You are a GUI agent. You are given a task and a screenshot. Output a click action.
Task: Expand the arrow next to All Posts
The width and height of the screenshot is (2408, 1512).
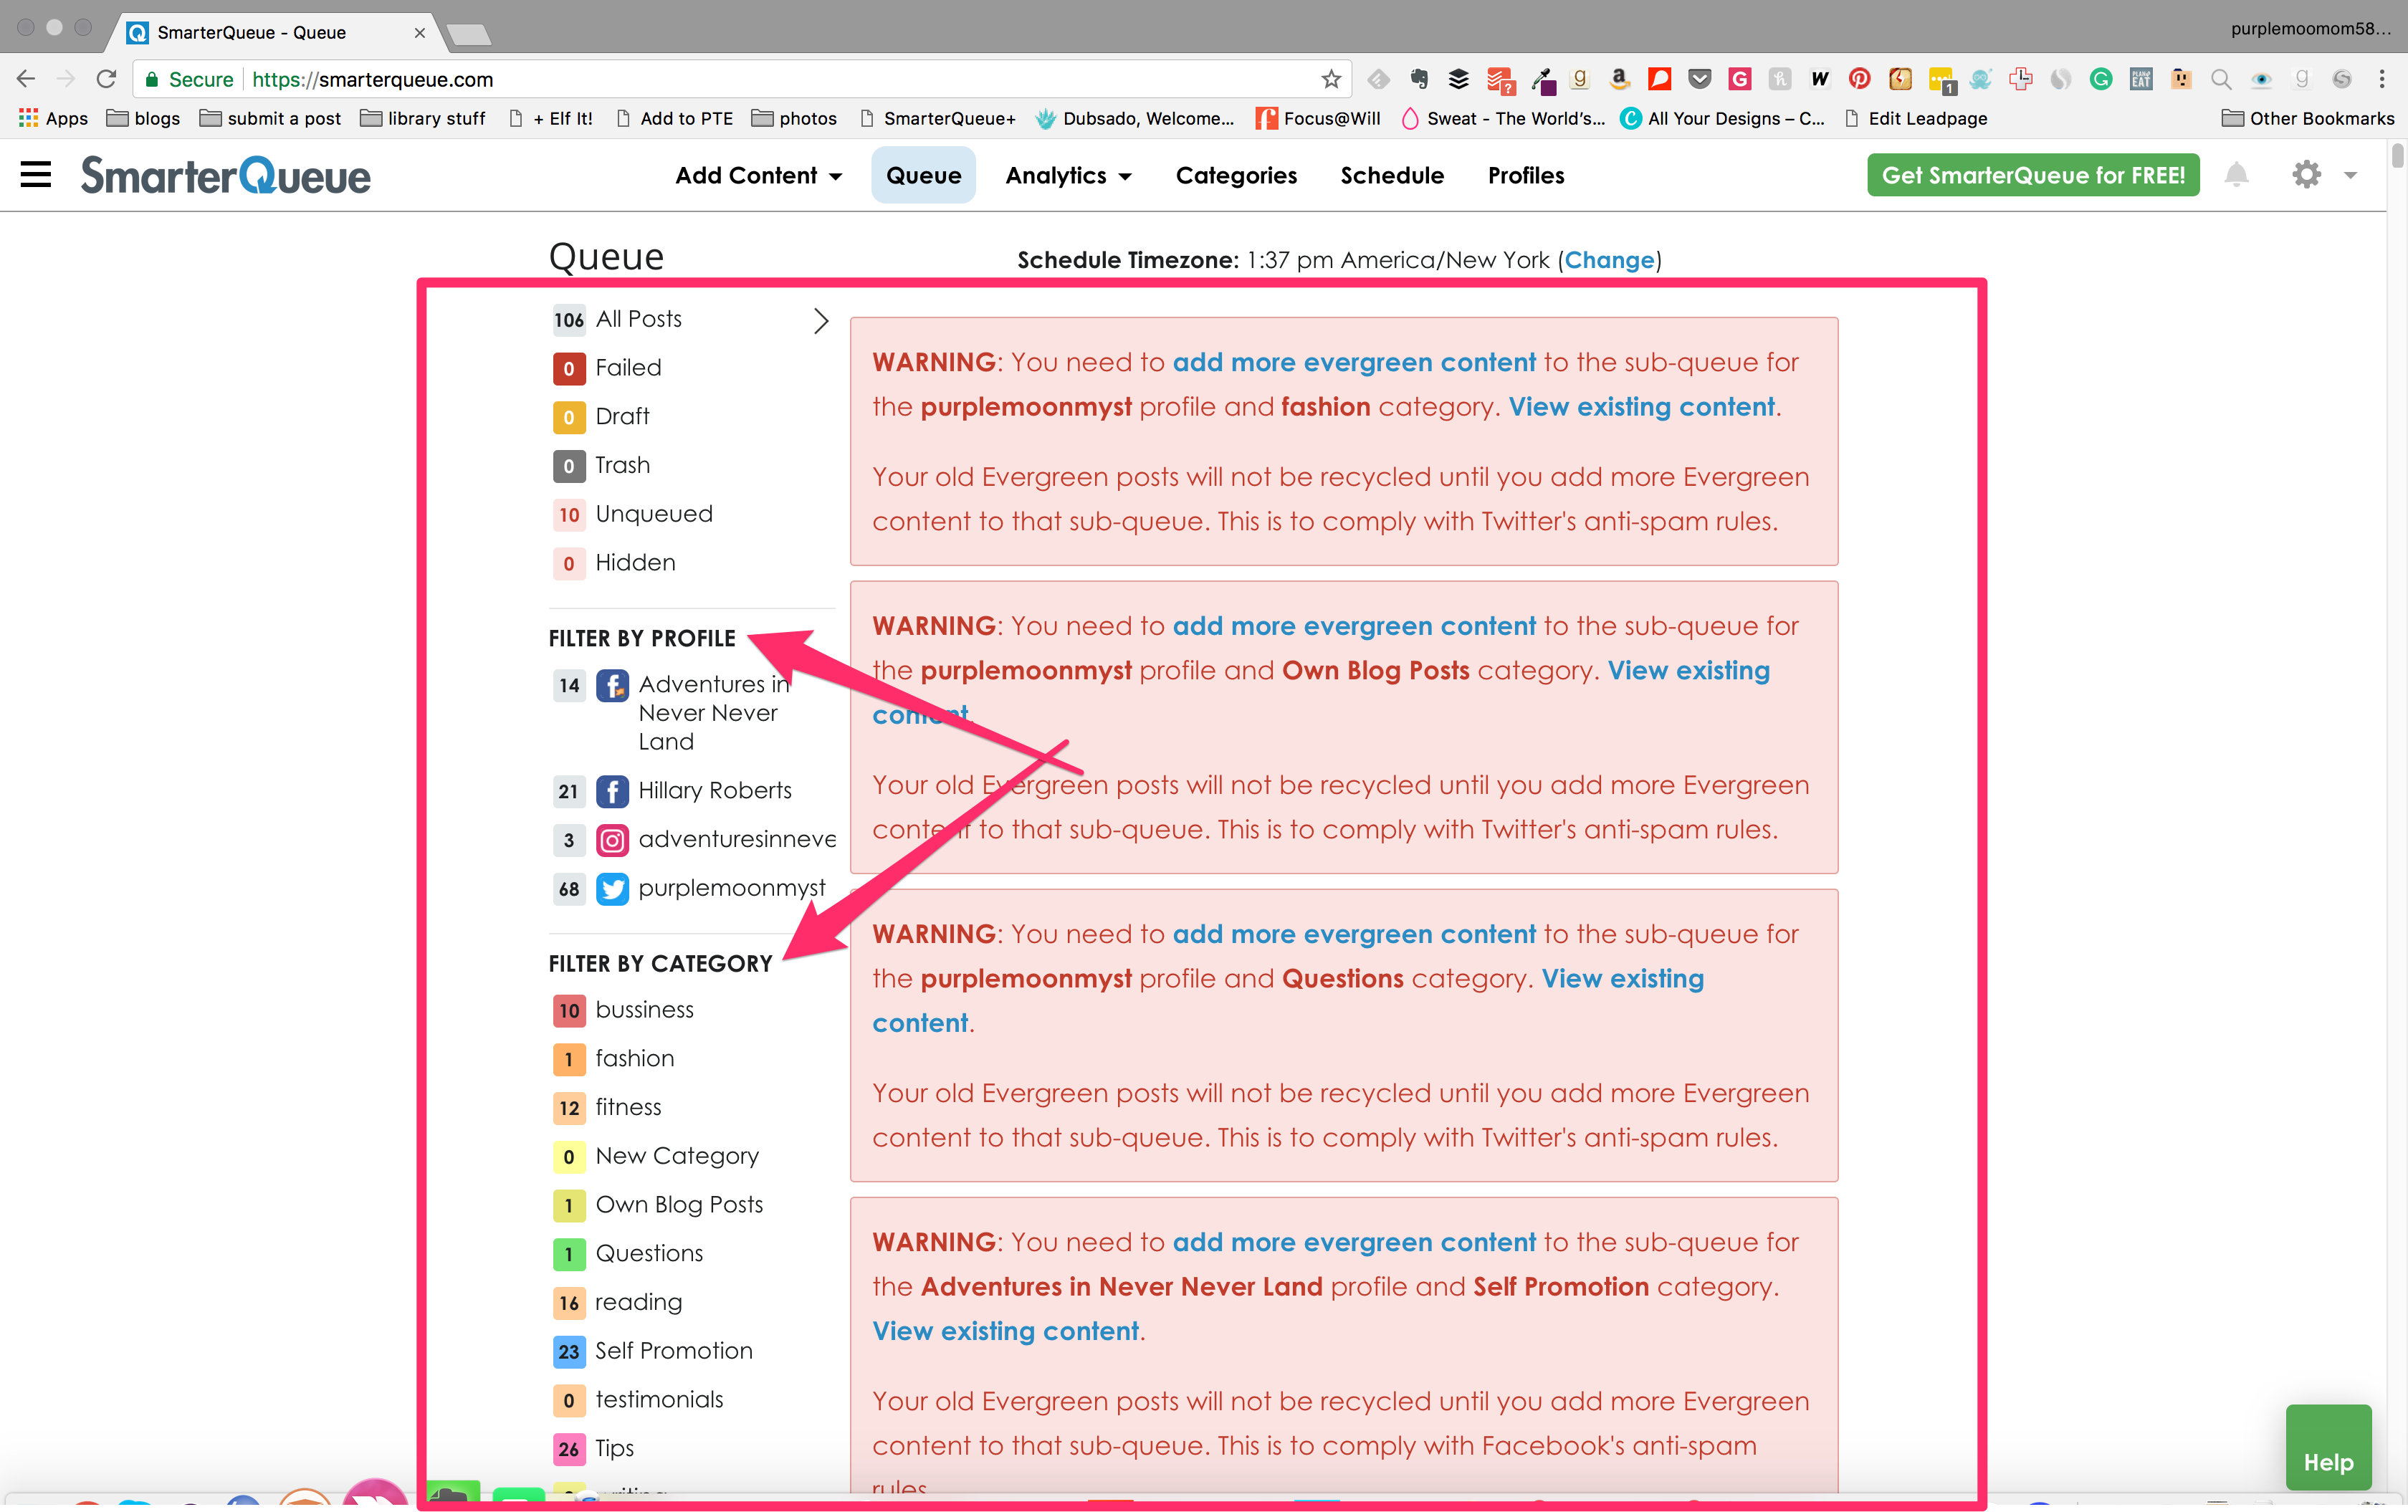tap(820, 320)
